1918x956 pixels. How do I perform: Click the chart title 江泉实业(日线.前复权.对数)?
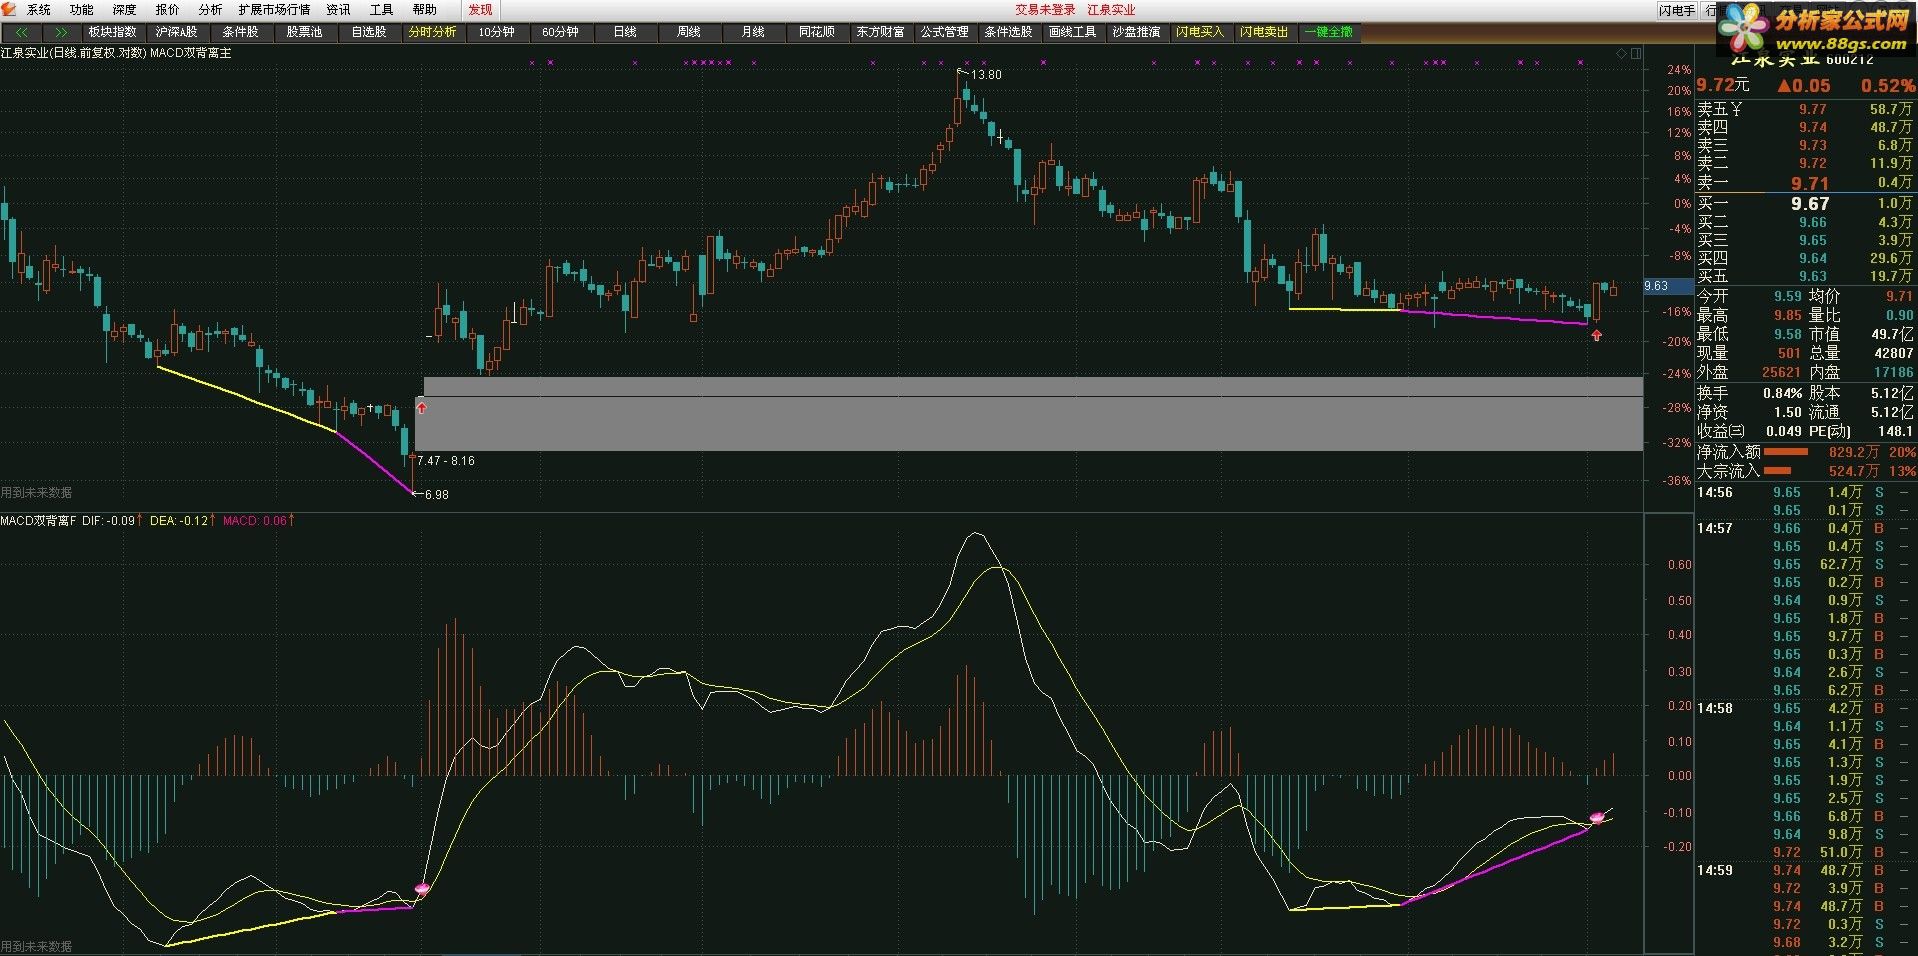coord(73,53)
